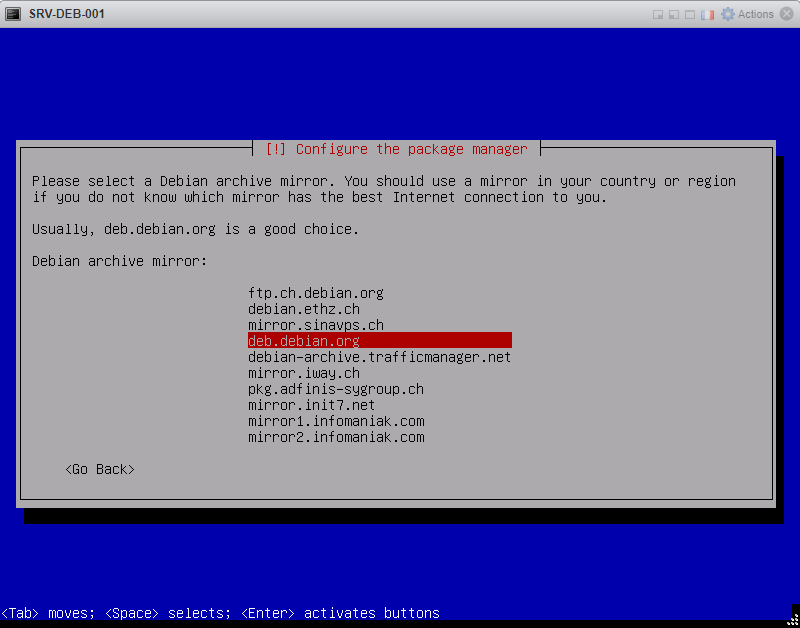The image size is (800, 628).
Task: Click the Debian archive mirror label
Action: pos(119,261)
